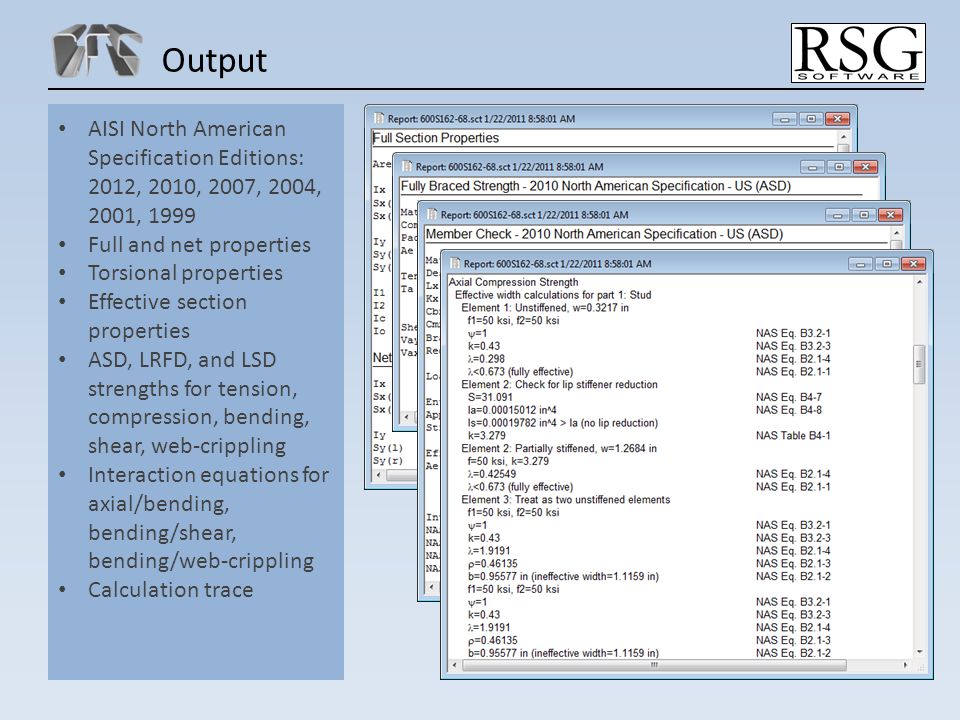Viewport: 960px width, 720px height.
Task: Click the 'Member Check - 2010 North American Specification' heading
Action: (604, 234)
